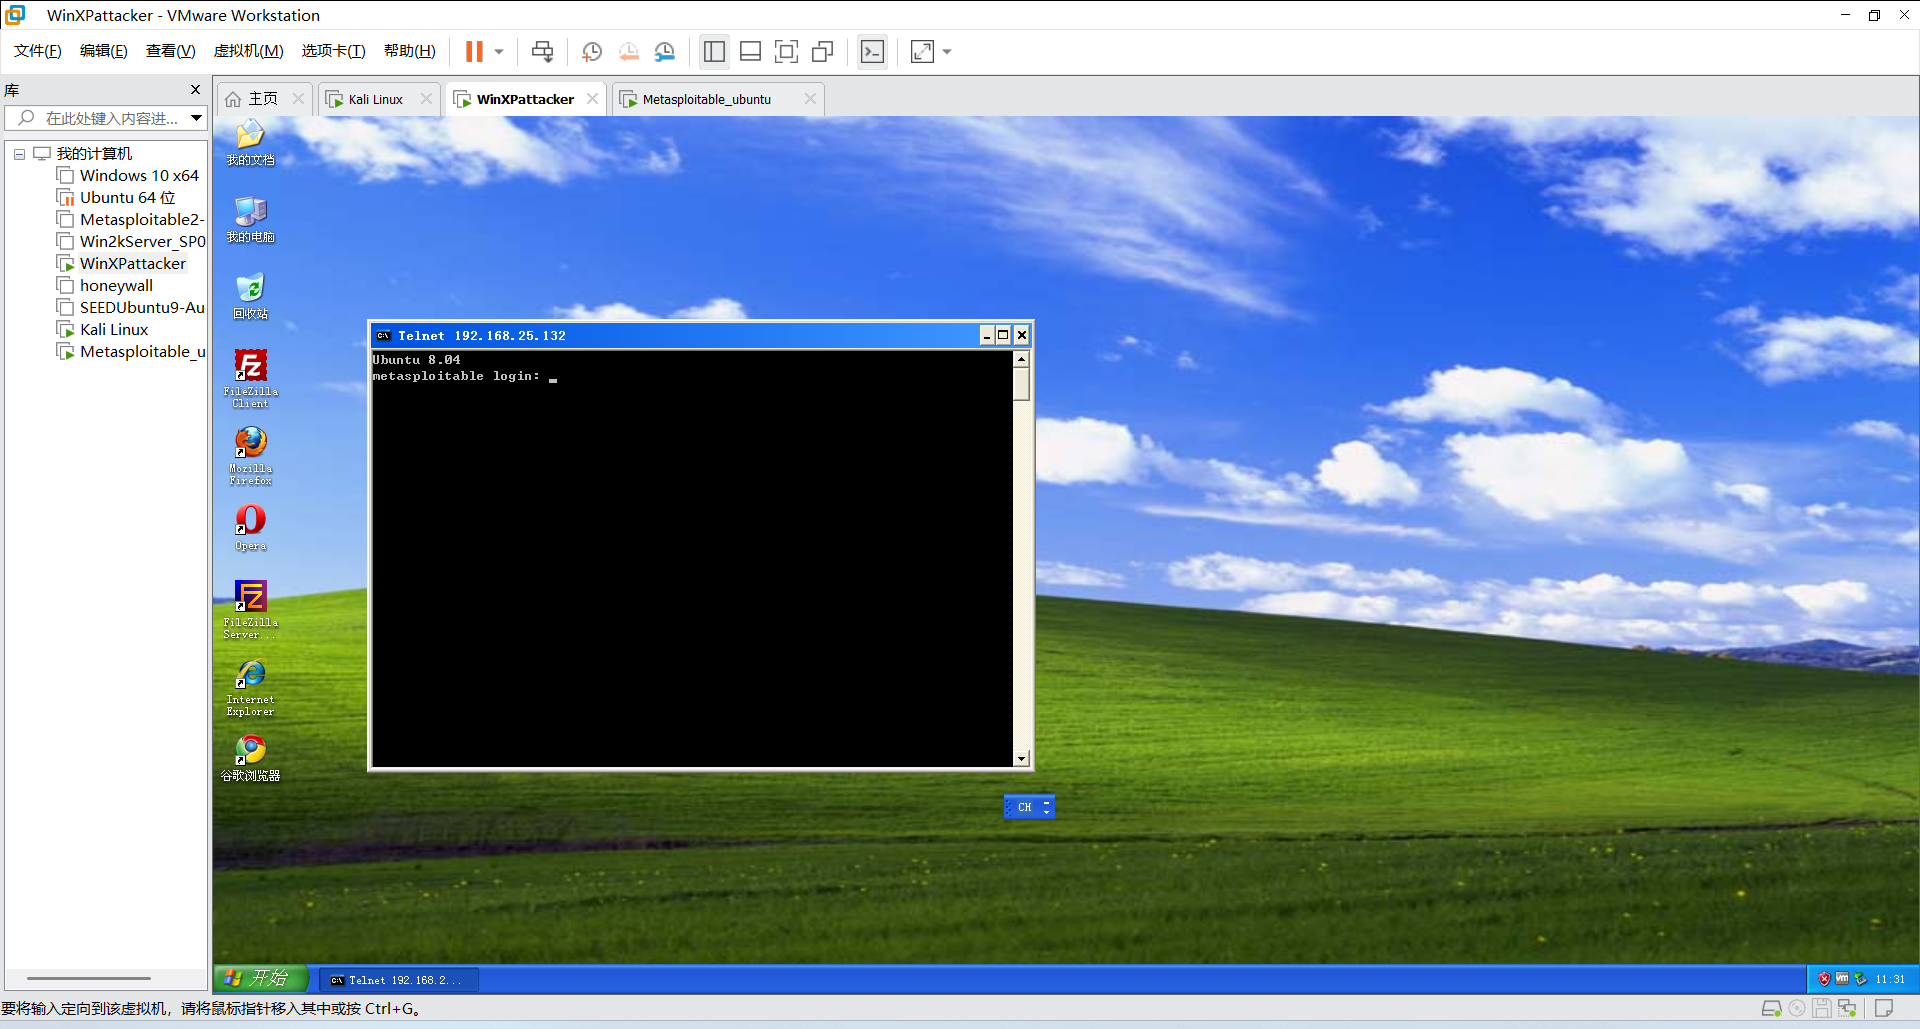Click the network adapter status icon

1847,1008
